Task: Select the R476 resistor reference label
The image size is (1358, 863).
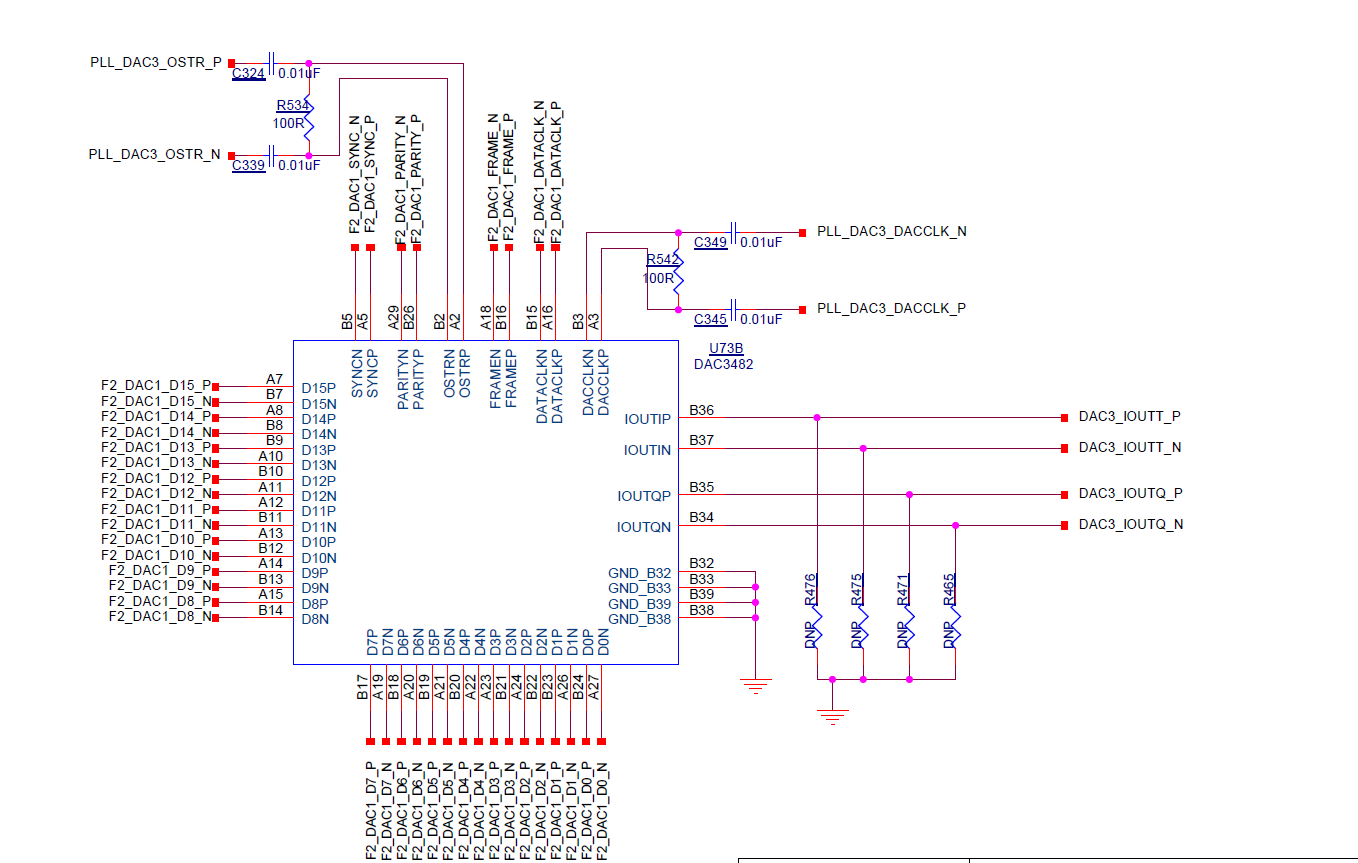Action: (810, 590)
